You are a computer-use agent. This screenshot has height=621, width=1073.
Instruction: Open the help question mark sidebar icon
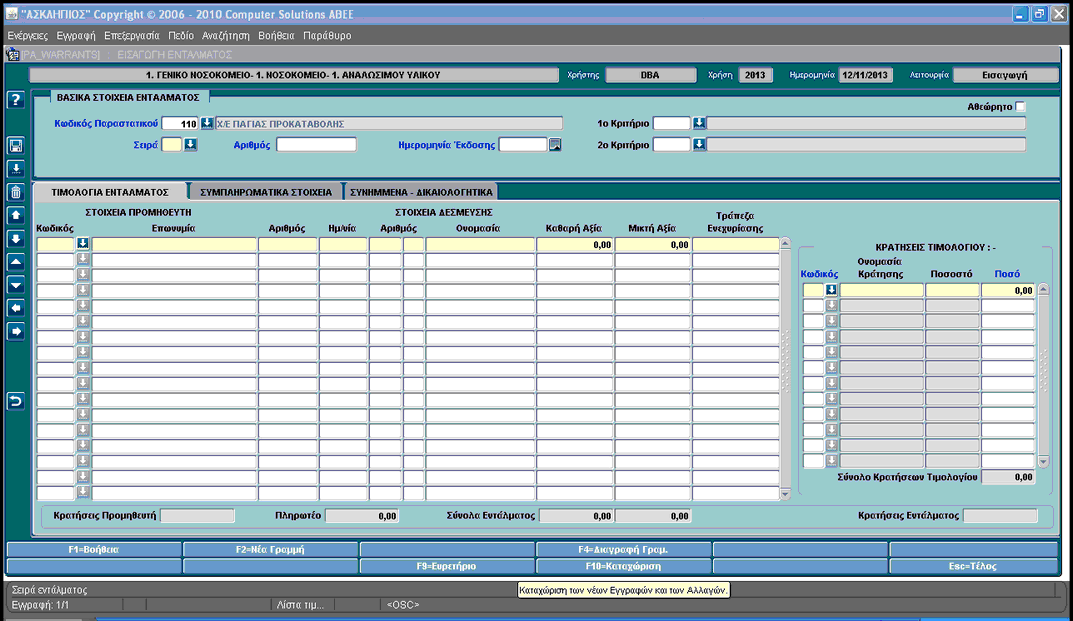[x=16, y=100]
